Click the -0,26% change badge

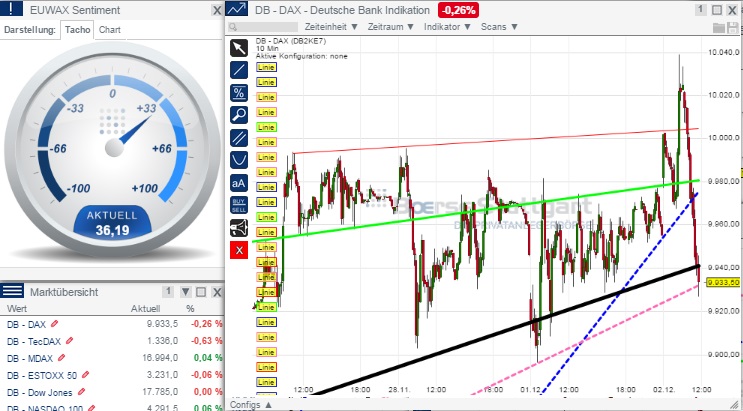458,10
